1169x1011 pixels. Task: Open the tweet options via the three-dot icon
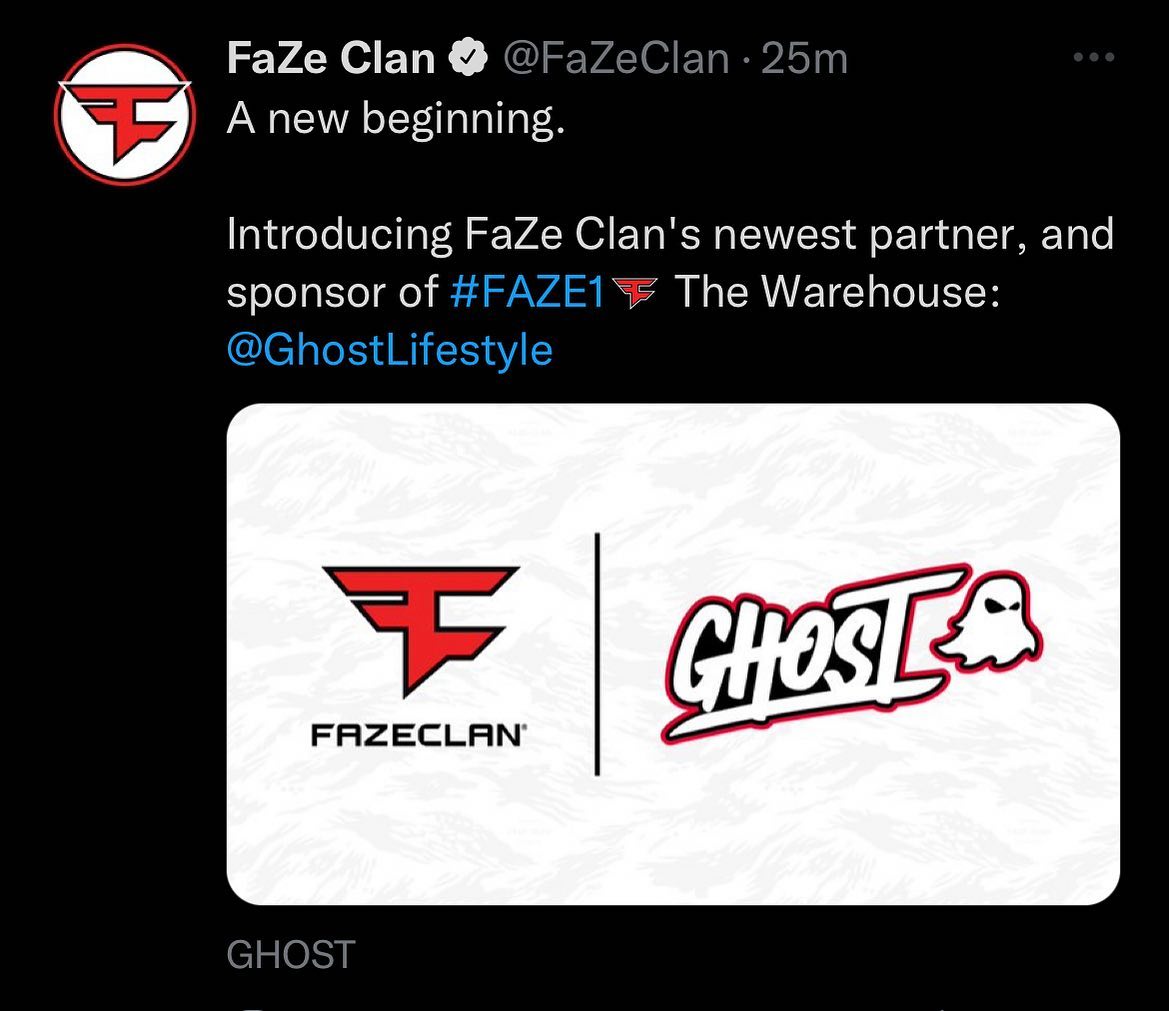coord(1093,59)
